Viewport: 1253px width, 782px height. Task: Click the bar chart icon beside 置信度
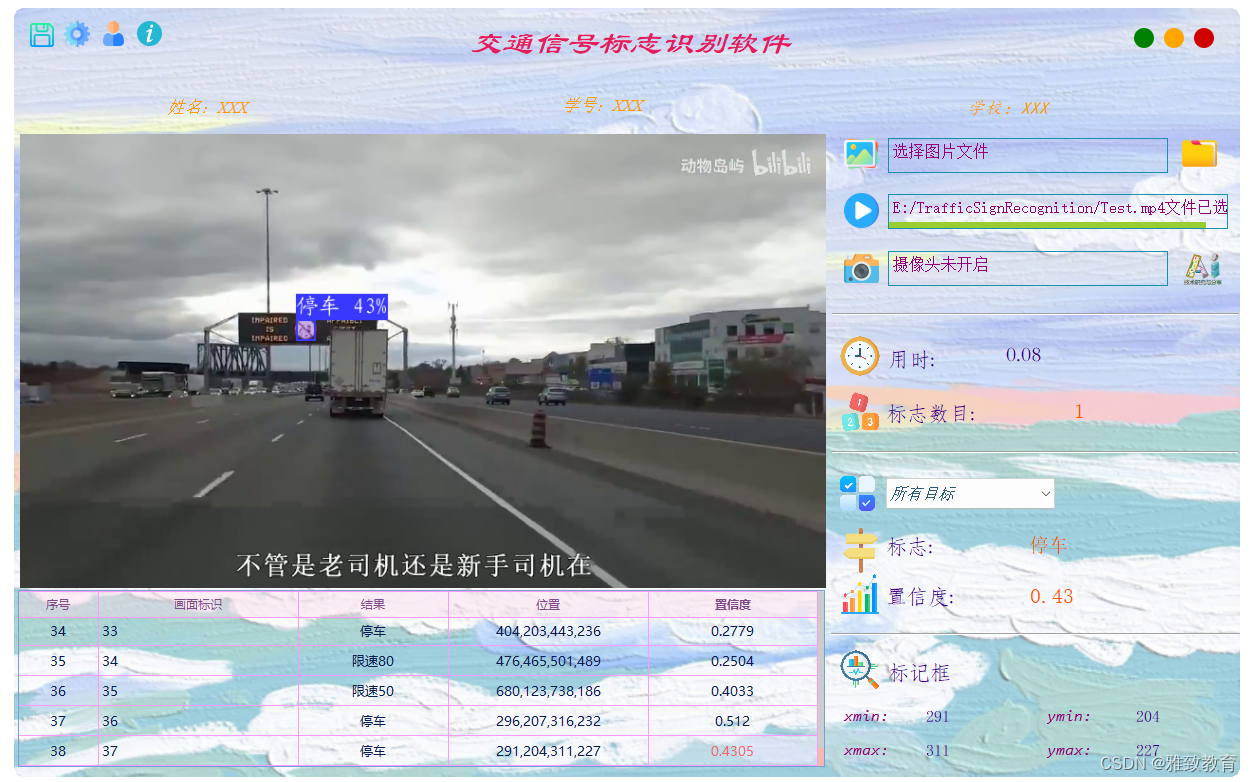tap(860, 595)
